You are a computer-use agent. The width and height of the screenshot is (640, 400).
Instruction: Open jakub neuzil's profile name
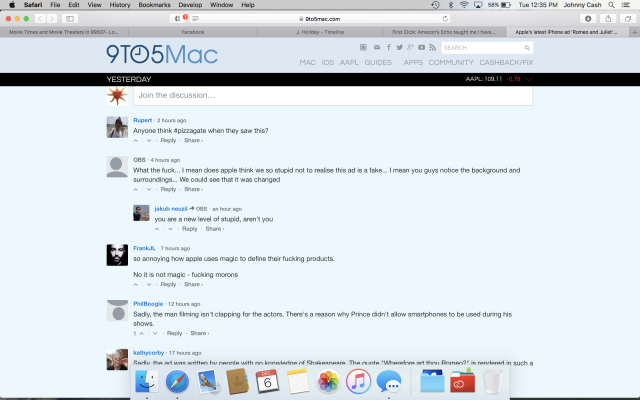point(171,209)
